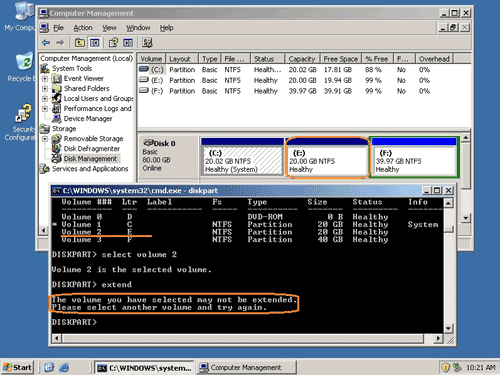The height and width of the screenshot is (375, 500).
Task: Click the 17.81 GB free space cell
Action: 338,70
